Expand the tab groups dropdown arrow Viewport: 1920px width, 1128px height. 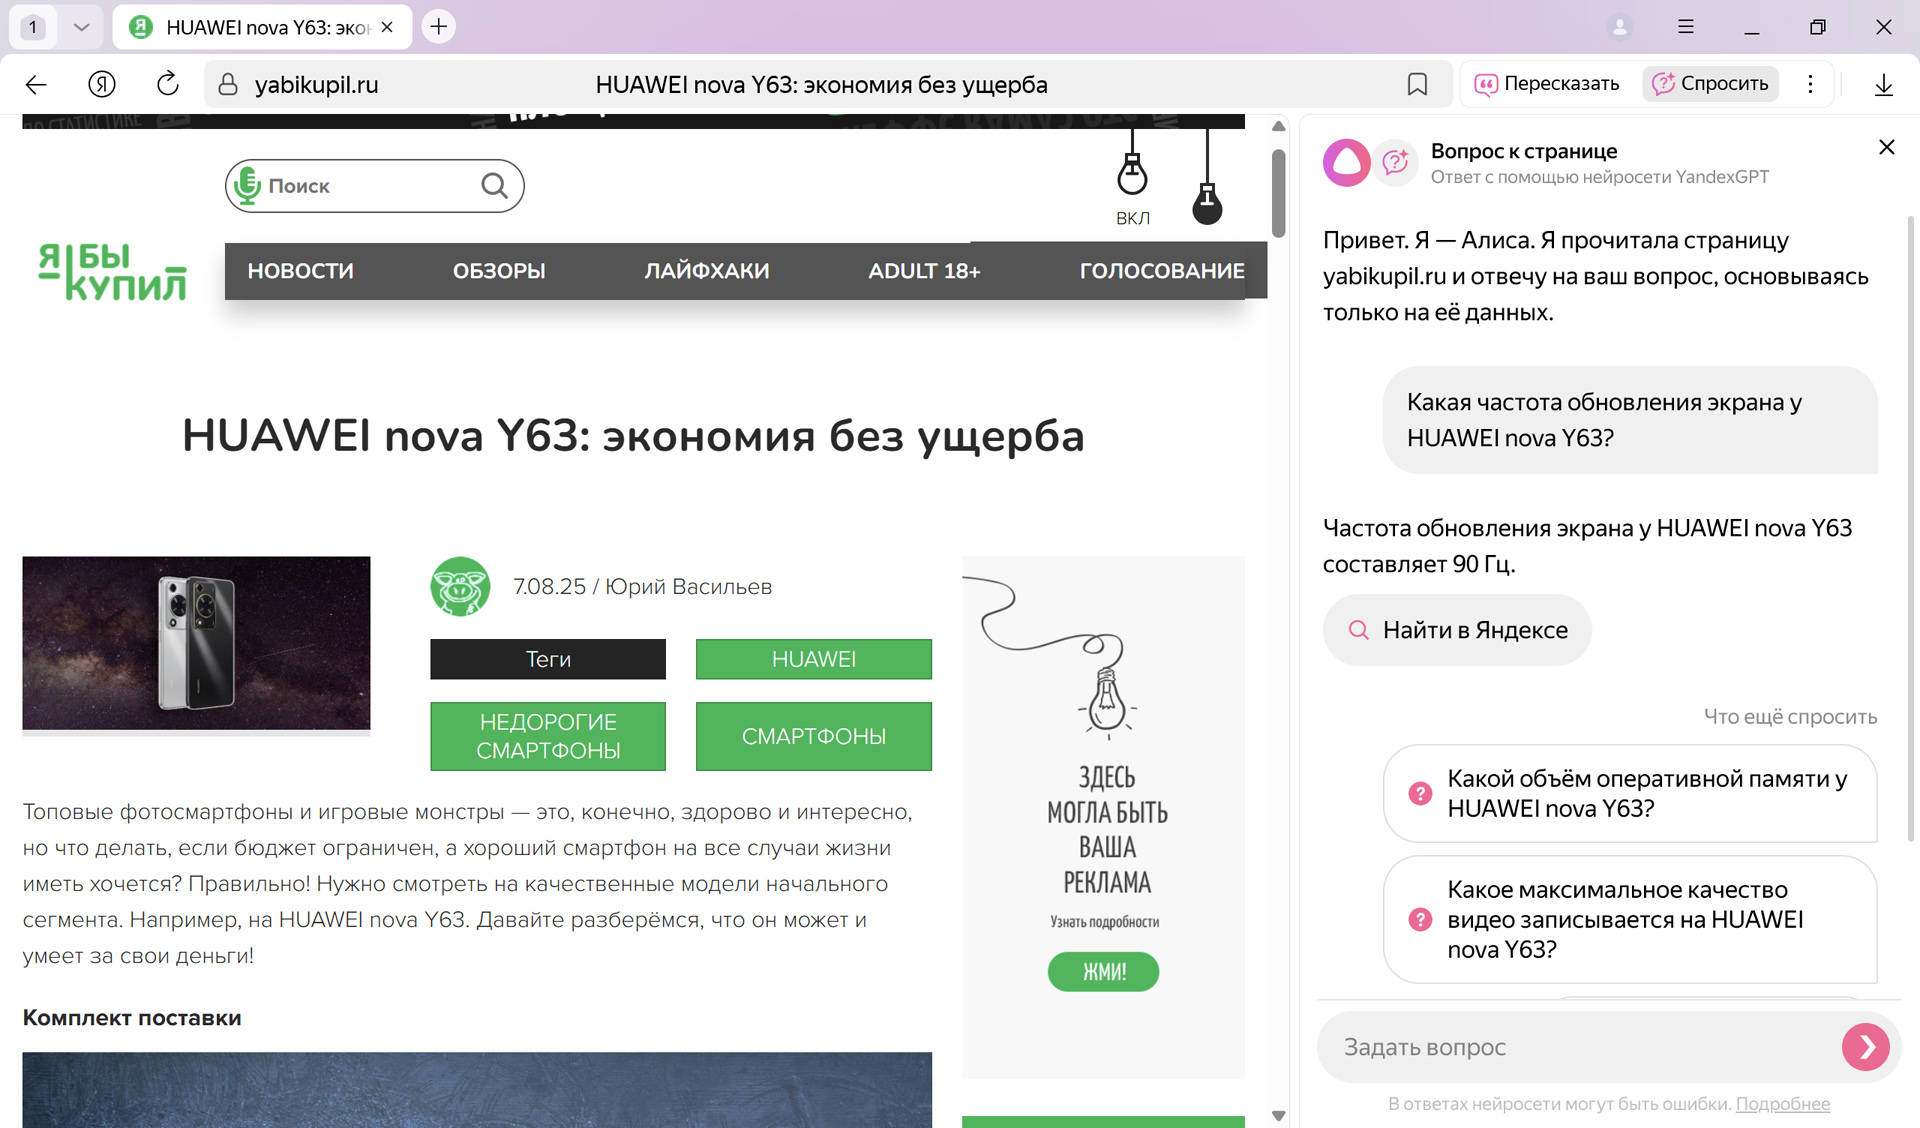tap(82, 27)
